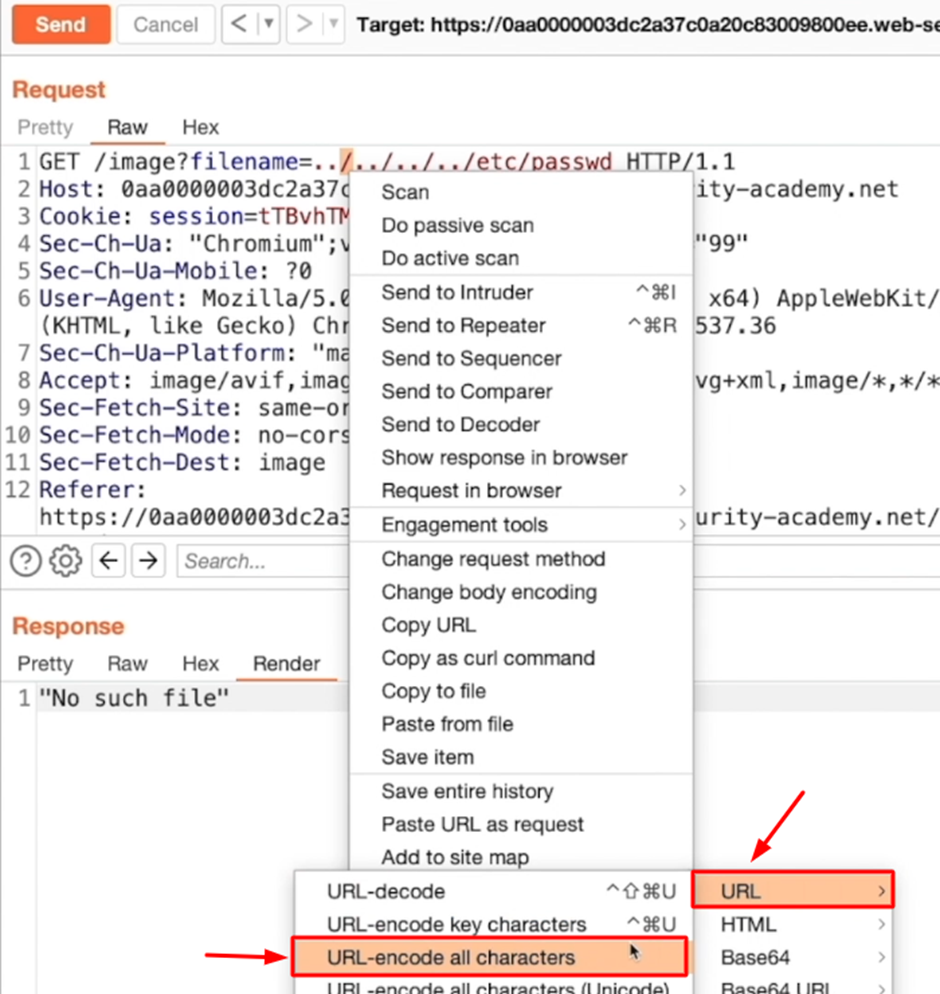The image size is (940, 994).
Task: Select Send to Decoder
Action: pos(521,424)
